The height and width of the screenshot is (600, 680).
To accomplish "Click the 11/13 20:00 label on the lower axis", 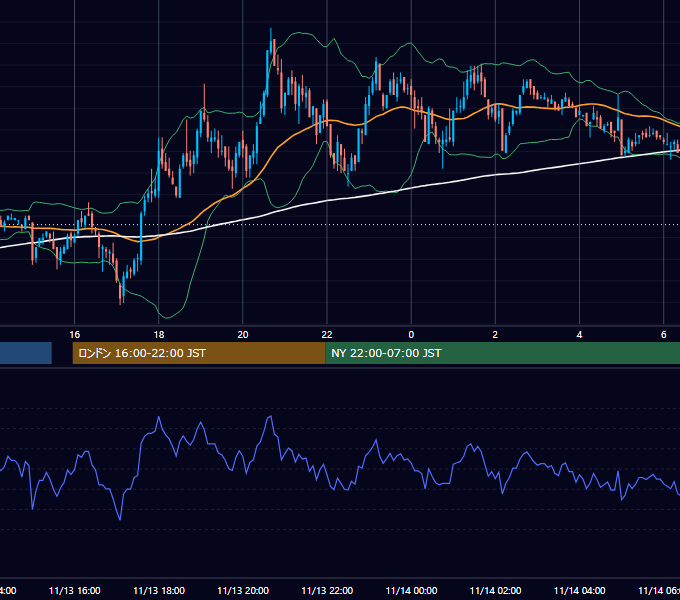I will pos(243,590).
